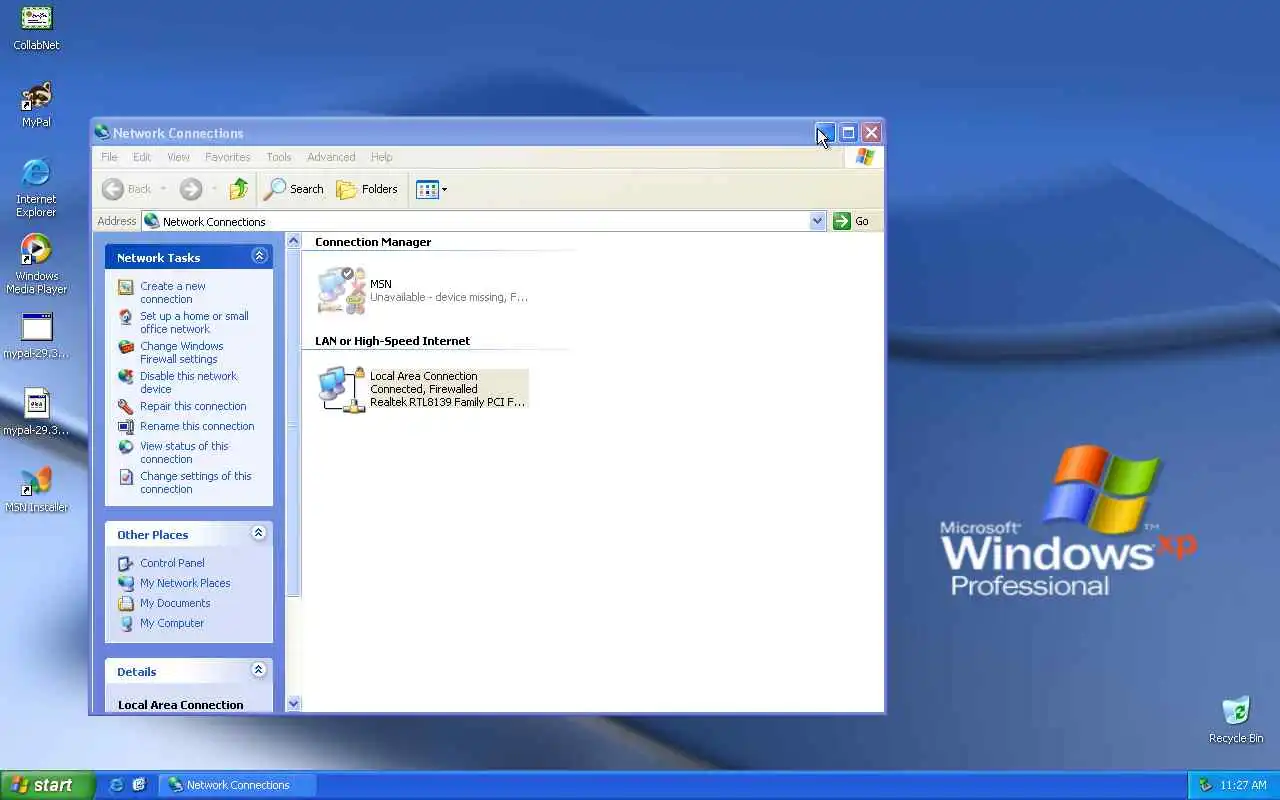This screenshot has height=800, width=1280.
Task: Open the Help menu
Action: click(381, 157)
